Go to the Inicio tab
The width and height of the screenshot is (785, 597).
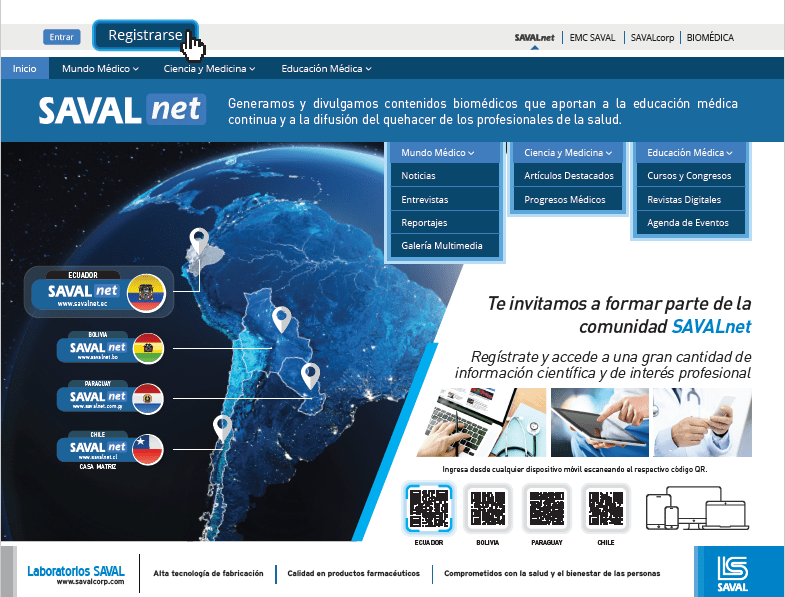[25, 69]
